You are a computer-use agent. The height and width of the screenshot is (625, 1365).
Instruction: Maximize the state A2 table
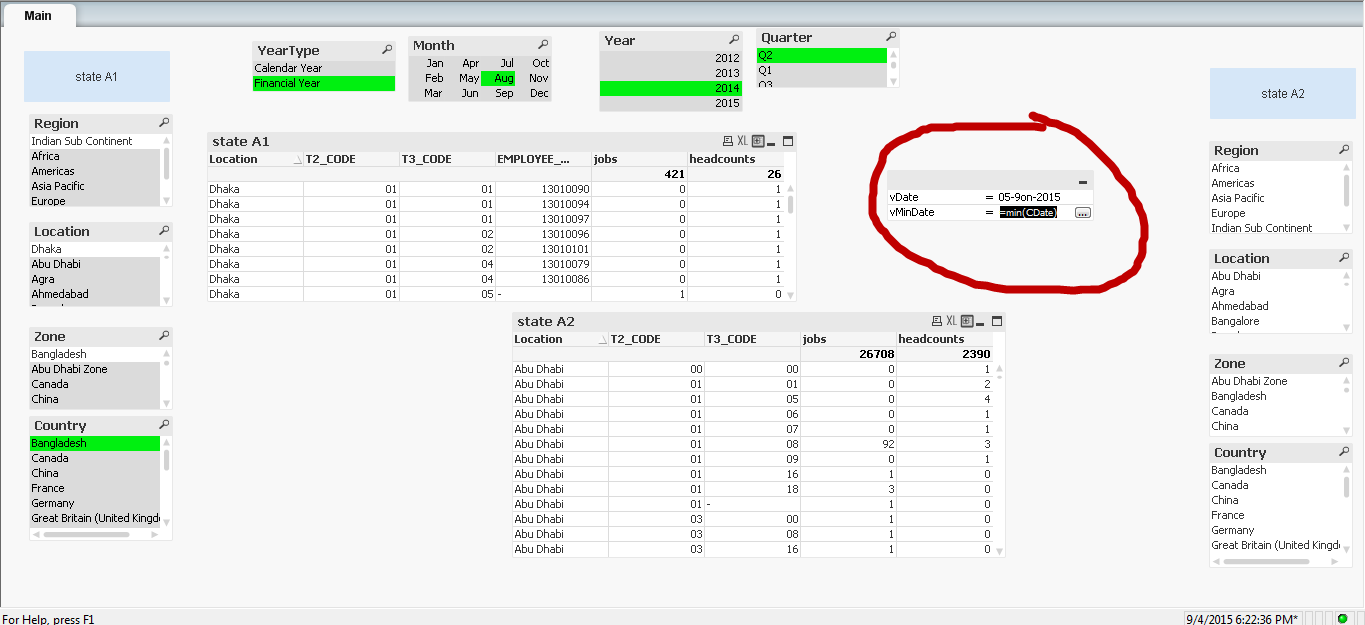(x=997, y=321)
